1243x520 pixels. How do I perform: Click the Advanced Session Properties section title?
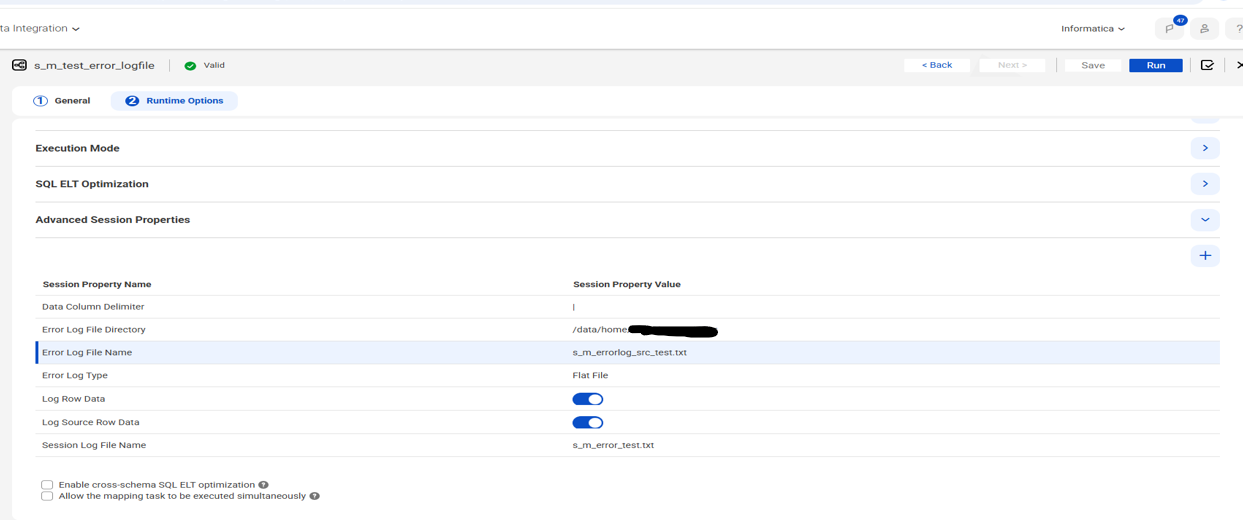pos(112,220)
